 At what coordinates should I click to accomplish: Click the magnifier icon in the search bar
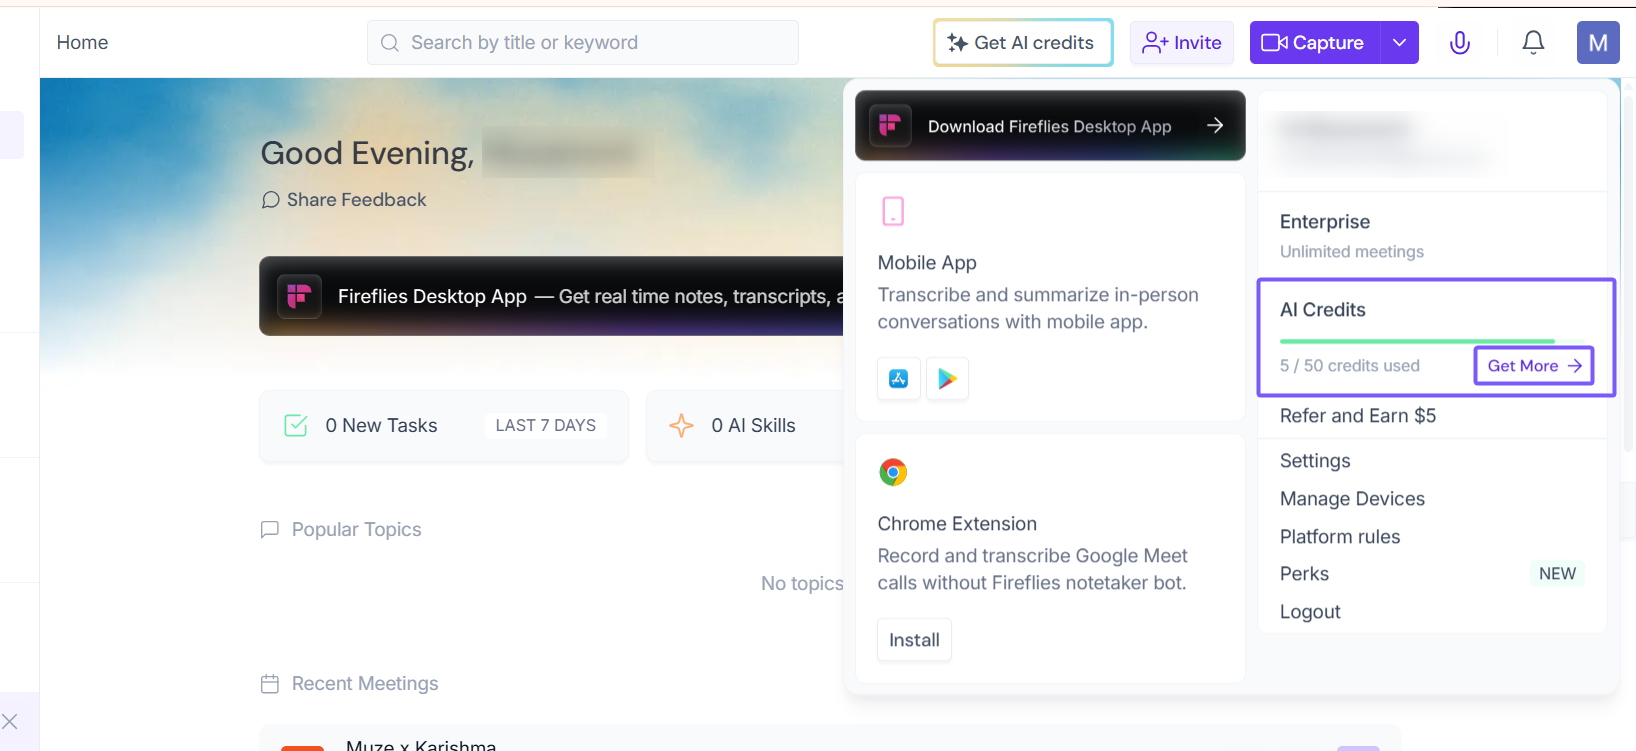click(391, 43)
